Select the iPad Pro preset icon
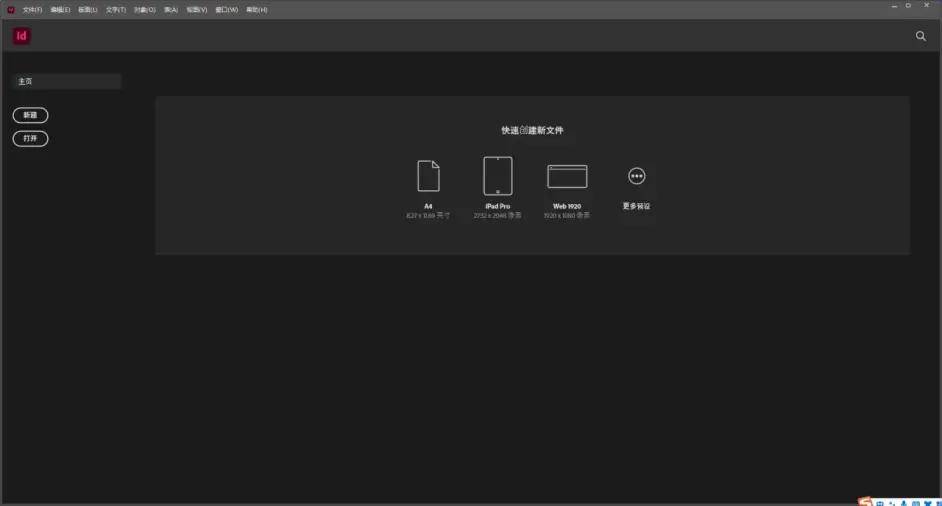942x506 pixels. pyautogui.click(x=497, y=176)
